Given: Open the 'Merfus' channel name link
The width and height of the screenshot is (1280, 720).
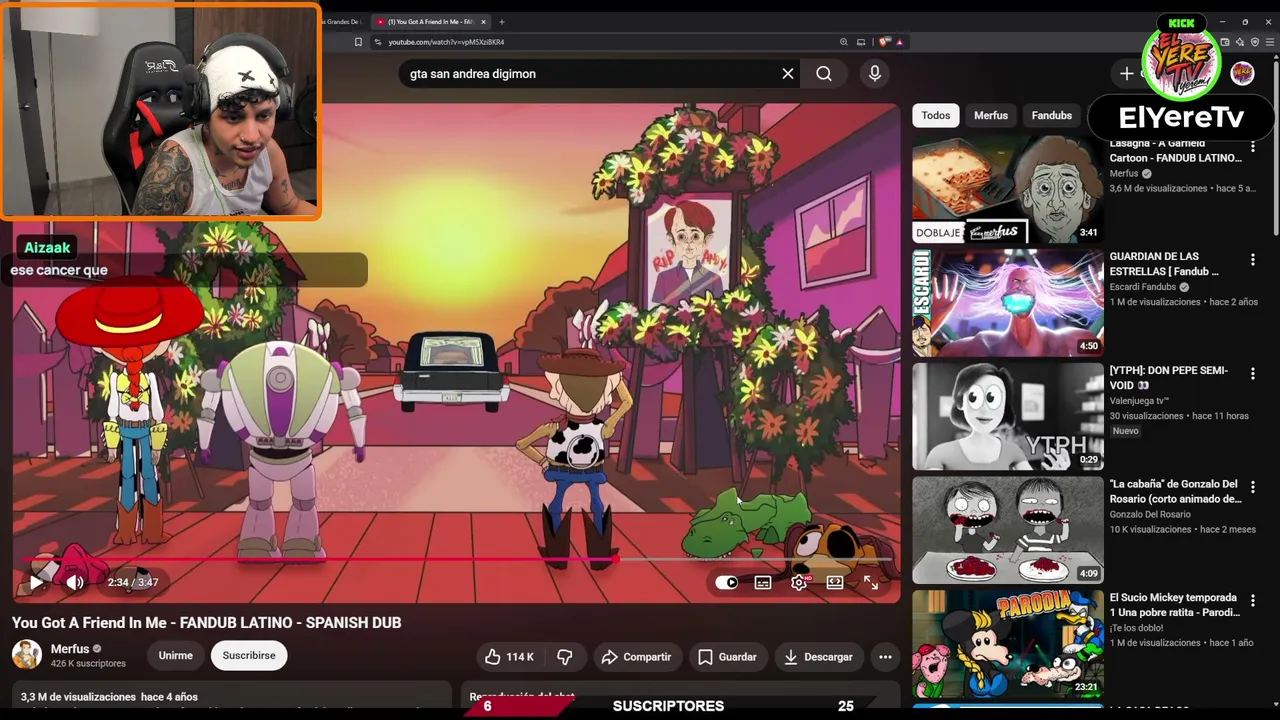Looking at the screenshot, I should coord(70,649).
